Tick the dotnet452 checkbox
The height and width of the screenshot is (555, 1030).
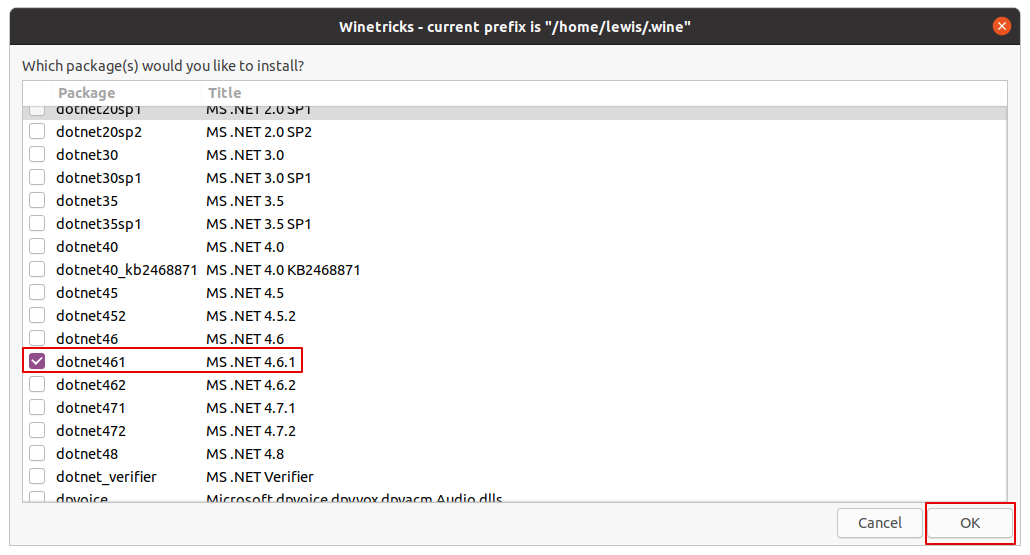coord(37,315)
